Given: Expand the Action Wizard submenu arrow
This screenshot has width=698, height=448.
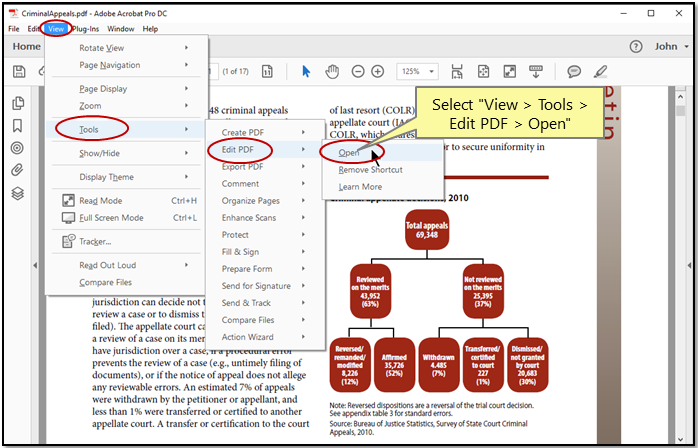Looking at the screenshot, I should tap(303, 337).
